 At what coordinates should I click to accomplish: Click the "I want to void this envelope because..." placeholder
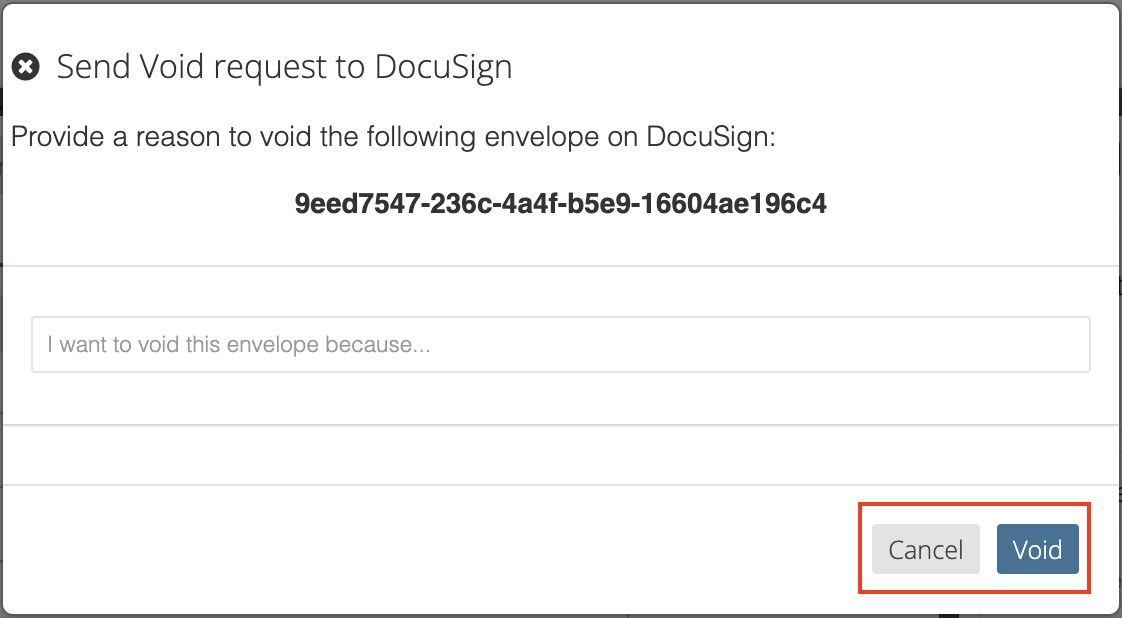click(x=240, y=345)
